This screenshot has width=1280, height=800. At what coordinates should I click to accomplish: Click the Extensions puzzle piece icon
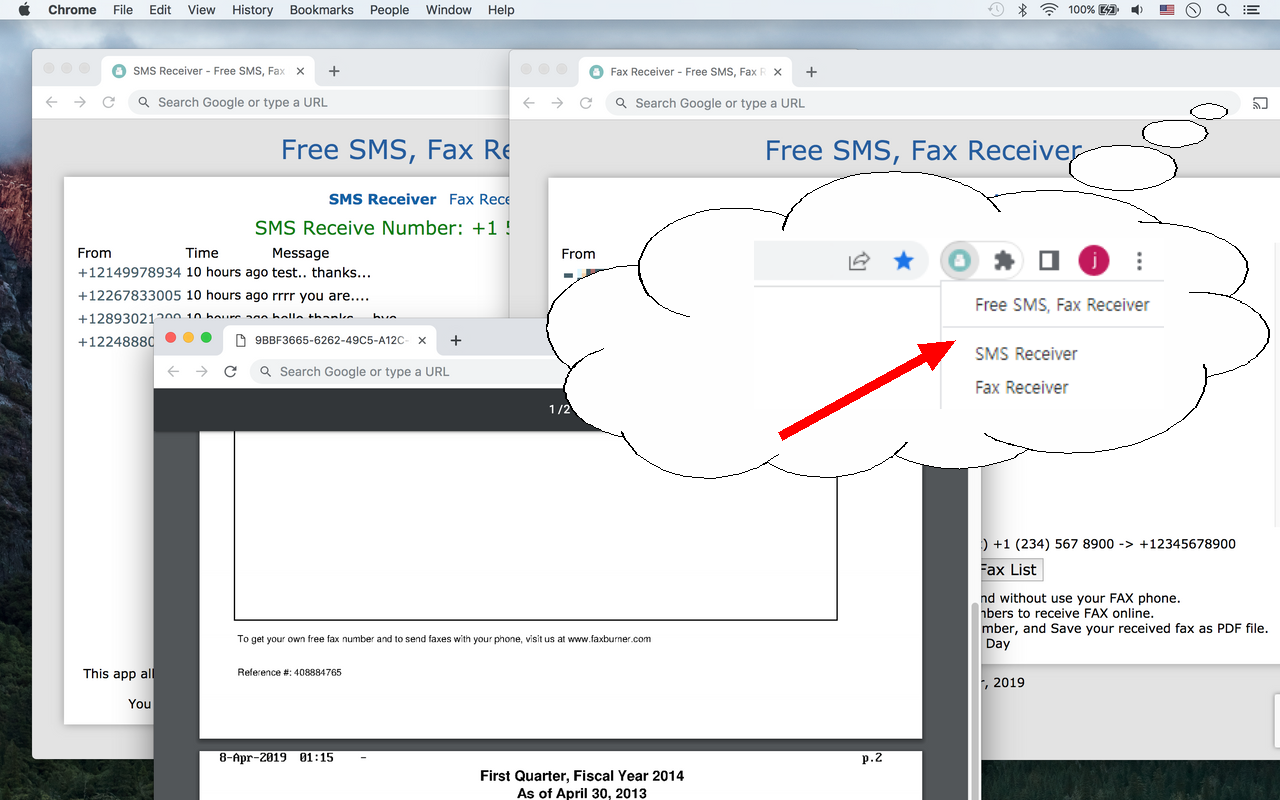coord(1003,260)
